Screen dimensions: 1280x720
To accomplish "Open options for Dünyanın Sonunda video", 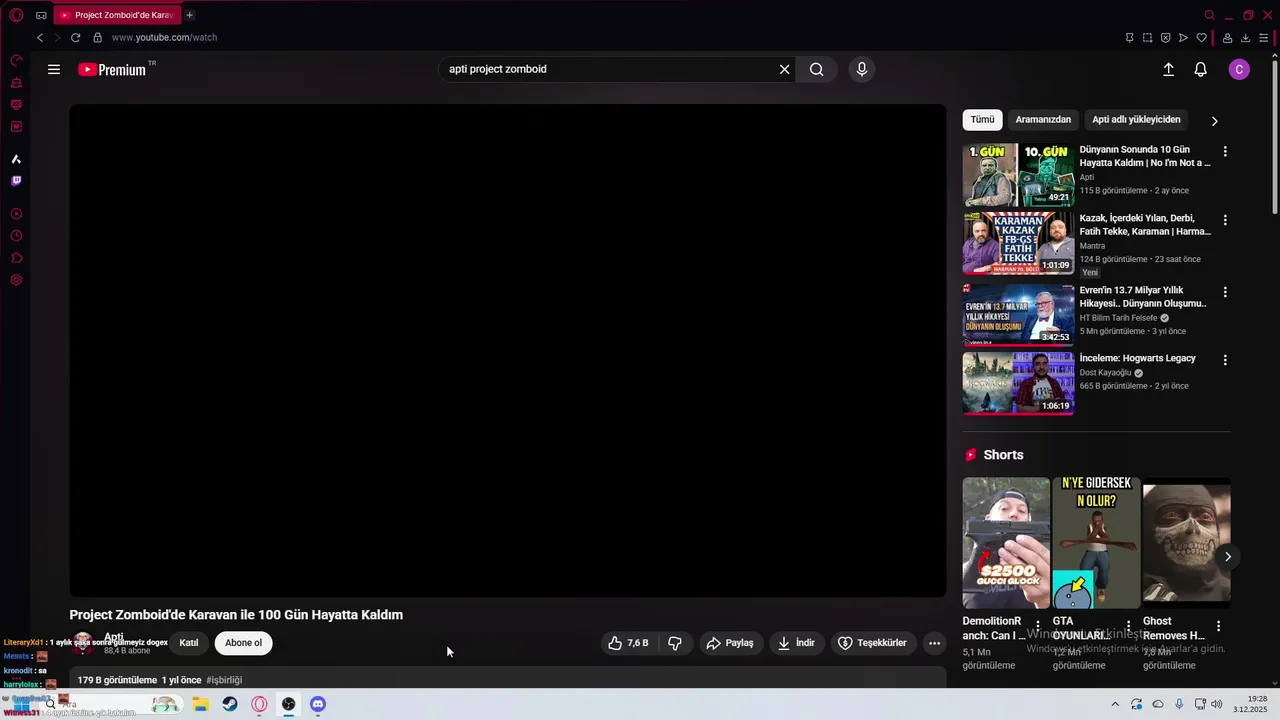I will 1225,152.
